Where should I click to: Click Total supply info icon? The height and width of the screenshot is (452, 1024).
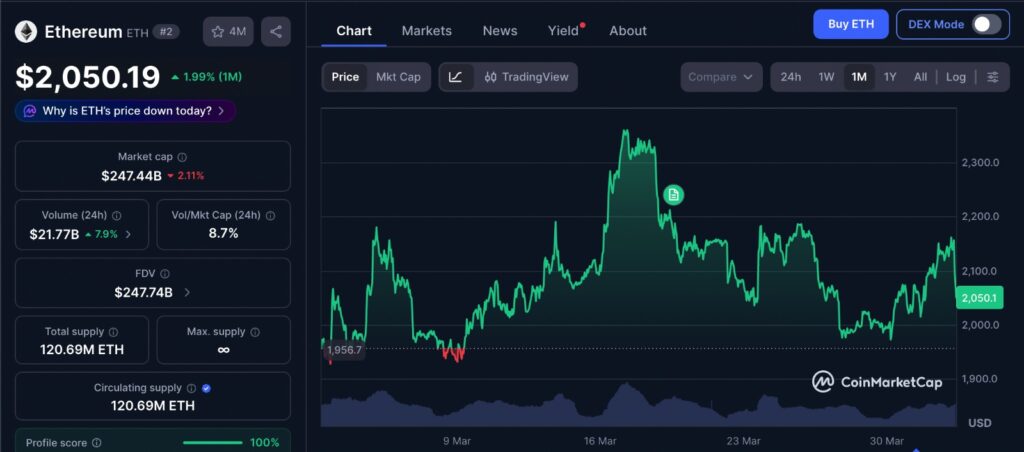(x=113, y=332)
